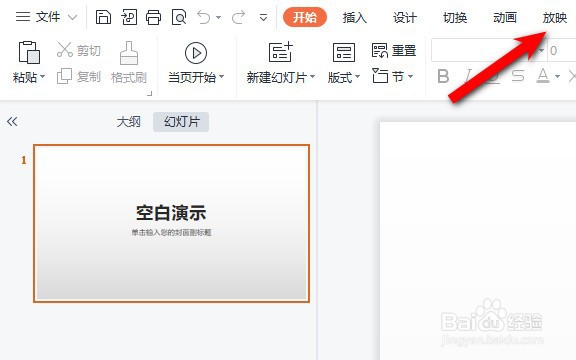Toggle Bold formatting
This screenshot has width=576, height=360.
click(x=443, y=76)
